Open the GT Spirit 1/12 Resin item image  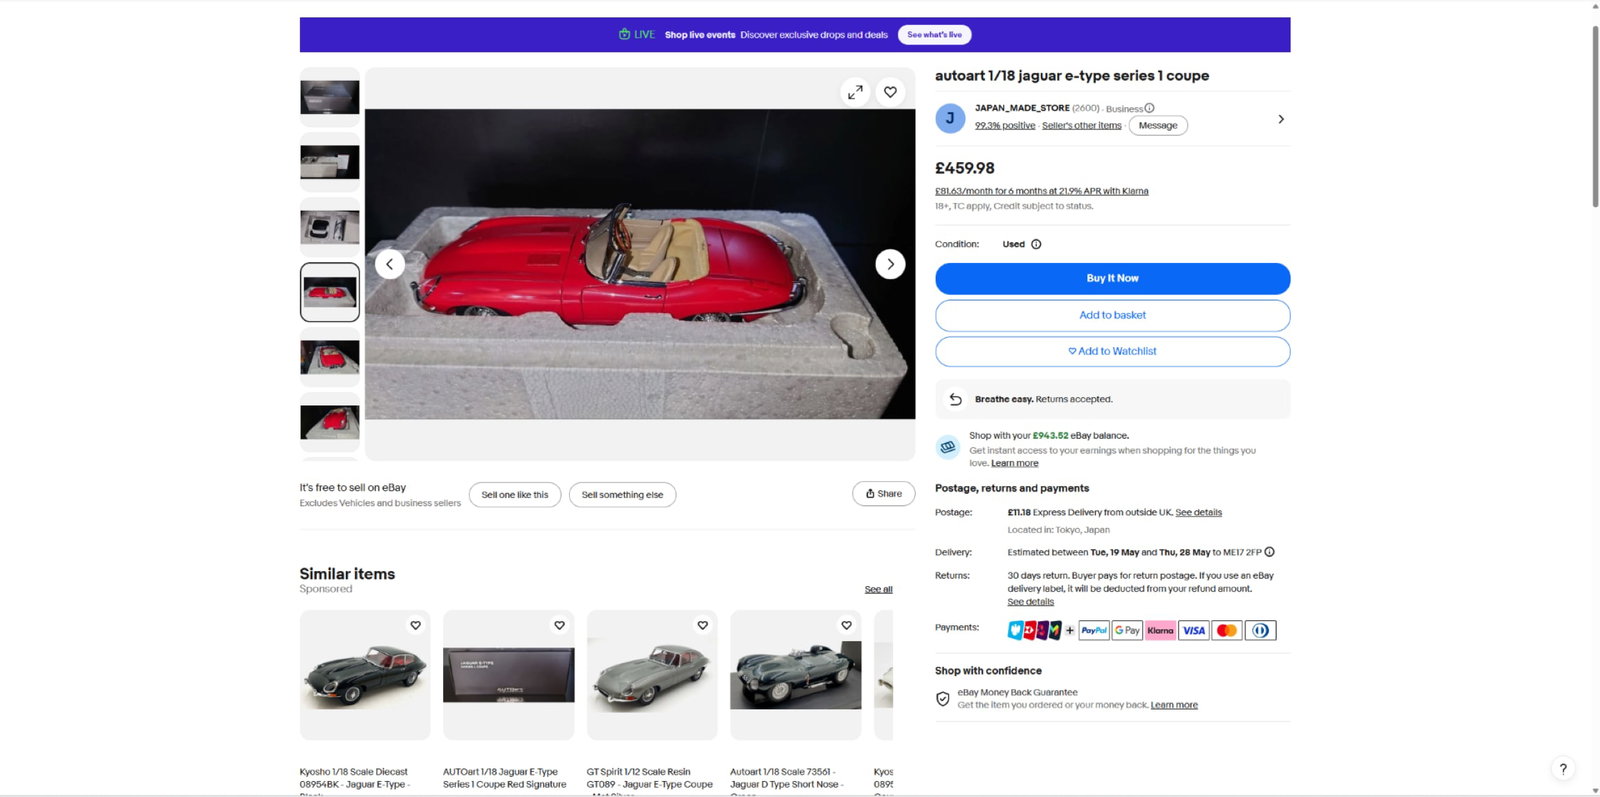[x=652, y=675]
